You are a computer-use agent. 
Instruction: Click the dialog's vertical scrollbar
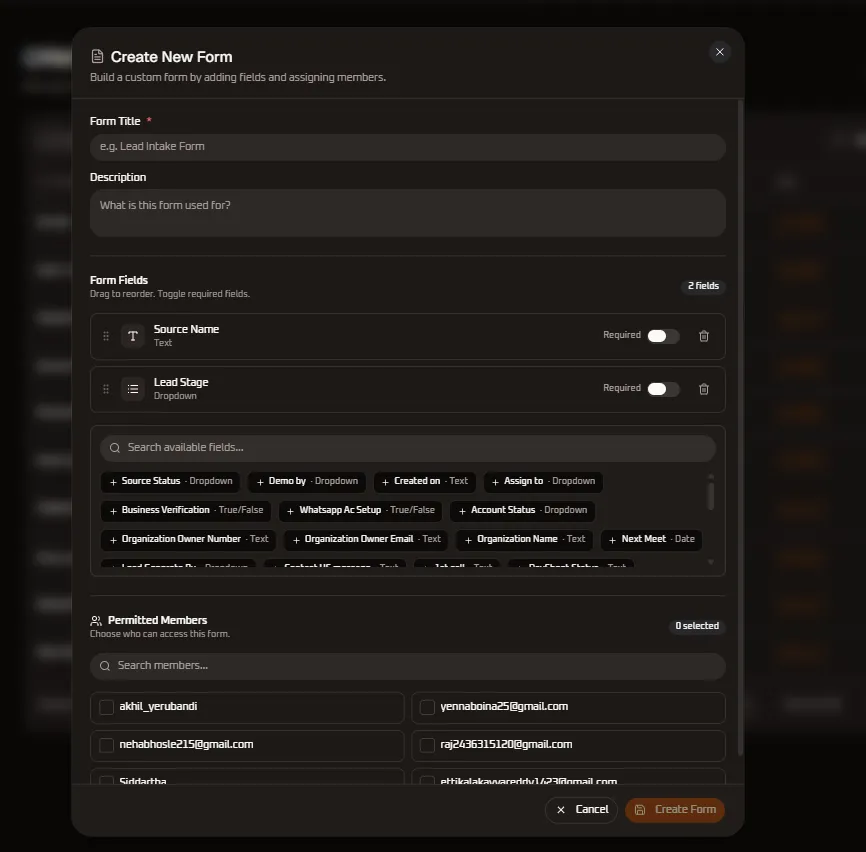(741, 428)
